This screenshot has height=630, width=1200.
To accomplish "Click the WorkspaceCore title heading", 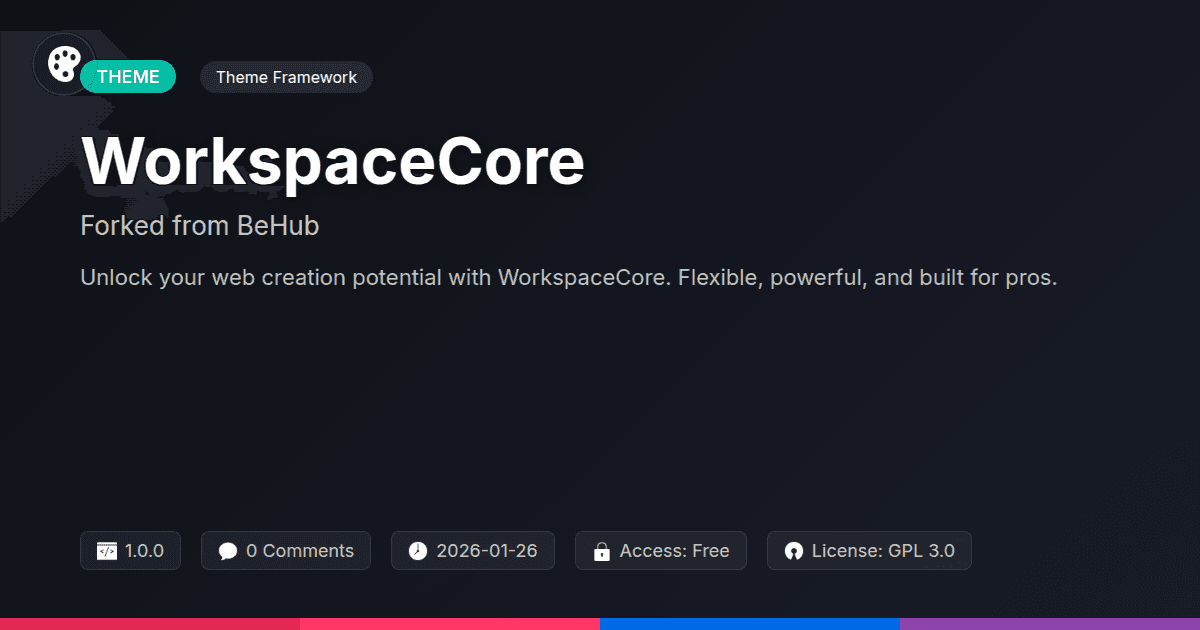I will click(x=332, y=160).
